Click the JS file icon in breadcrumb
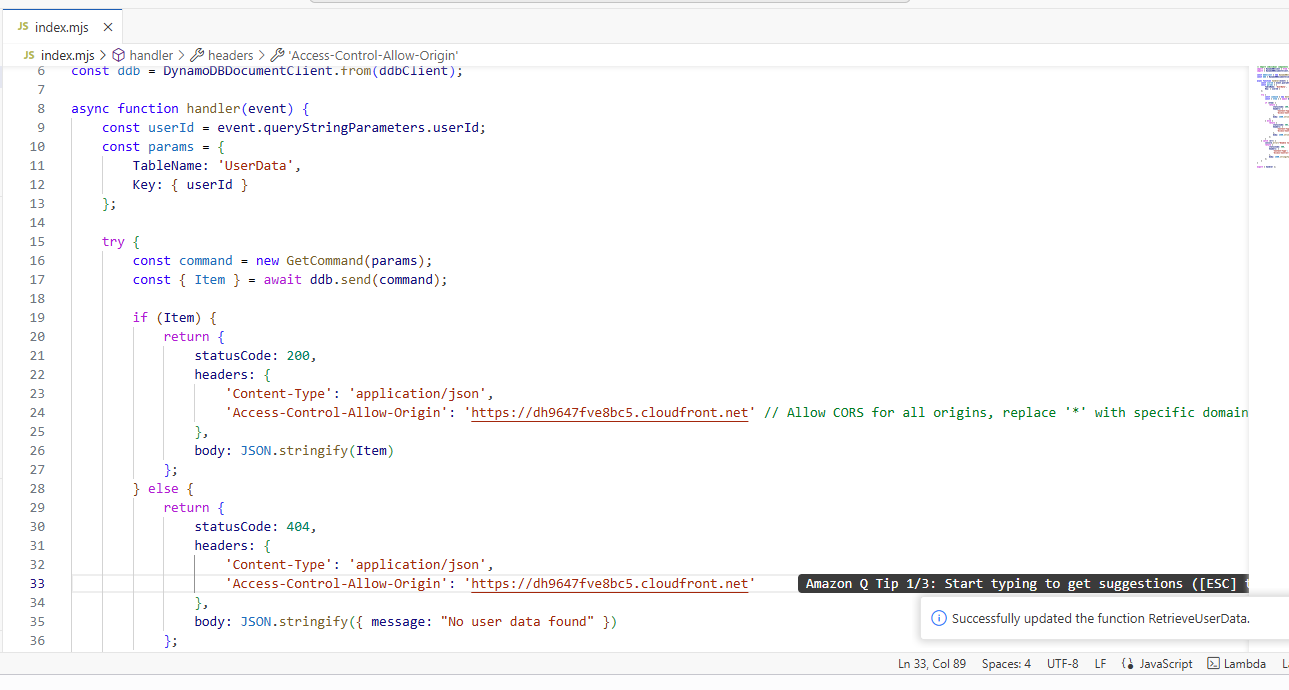This screenshot has height=690, width=1289. tap(29, 56)
